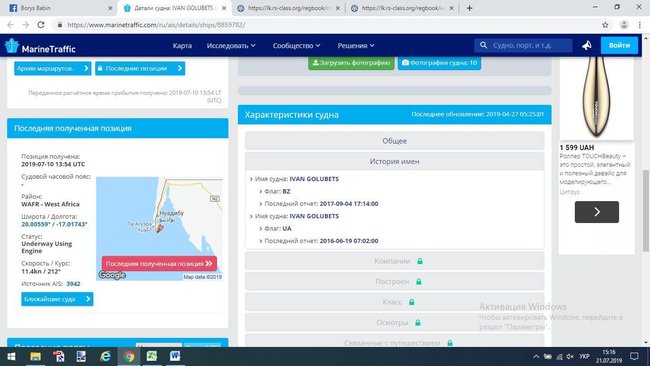Image resolution: width=650 pixels, height=366 pixels.
Task: Click the volume icon in system tray
Action: 570,356
